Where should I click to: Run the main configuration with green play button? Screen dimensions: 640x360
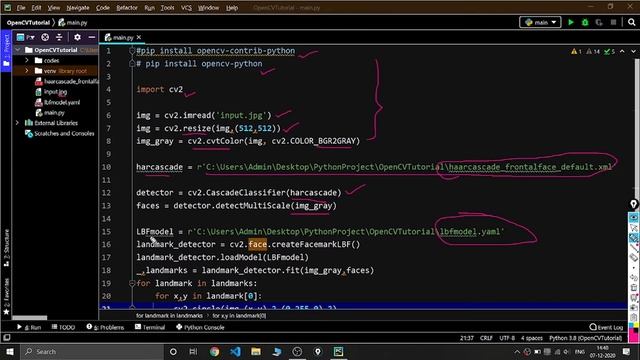(571, 22)
